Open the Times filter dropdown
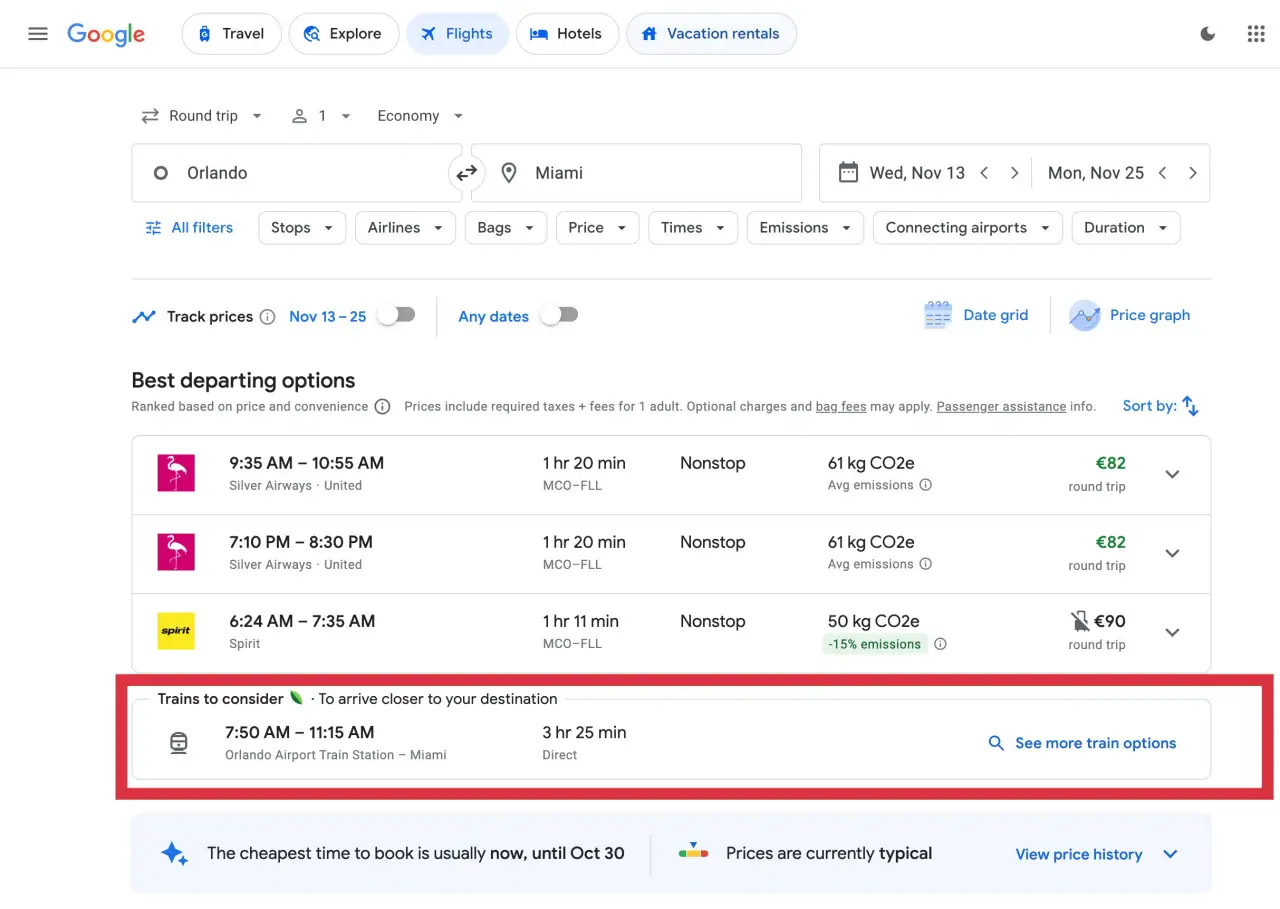Viewport: 1280px width, 909px height. click(693, 228)
